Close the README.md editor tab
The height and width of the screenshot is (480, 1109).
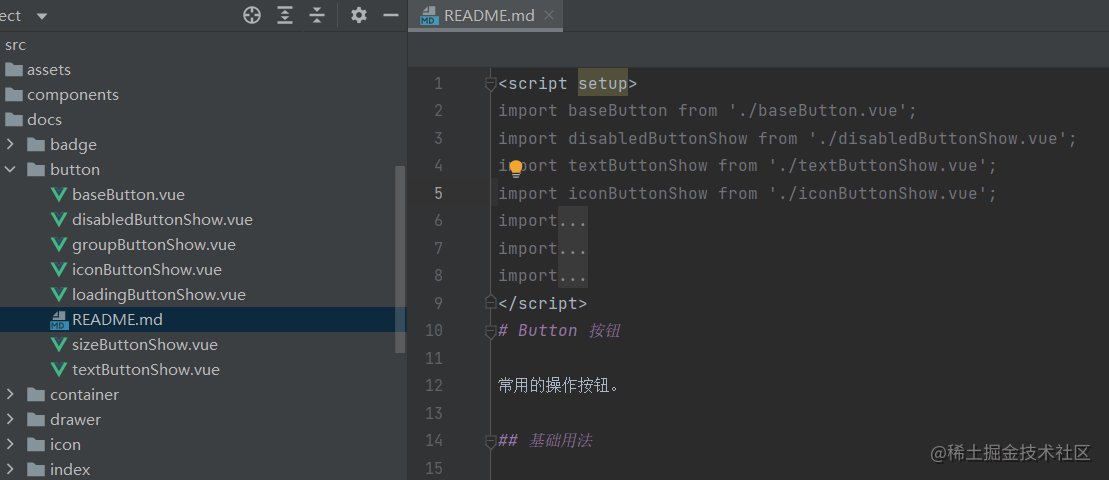pyautogui.click(x=549, y=15)
